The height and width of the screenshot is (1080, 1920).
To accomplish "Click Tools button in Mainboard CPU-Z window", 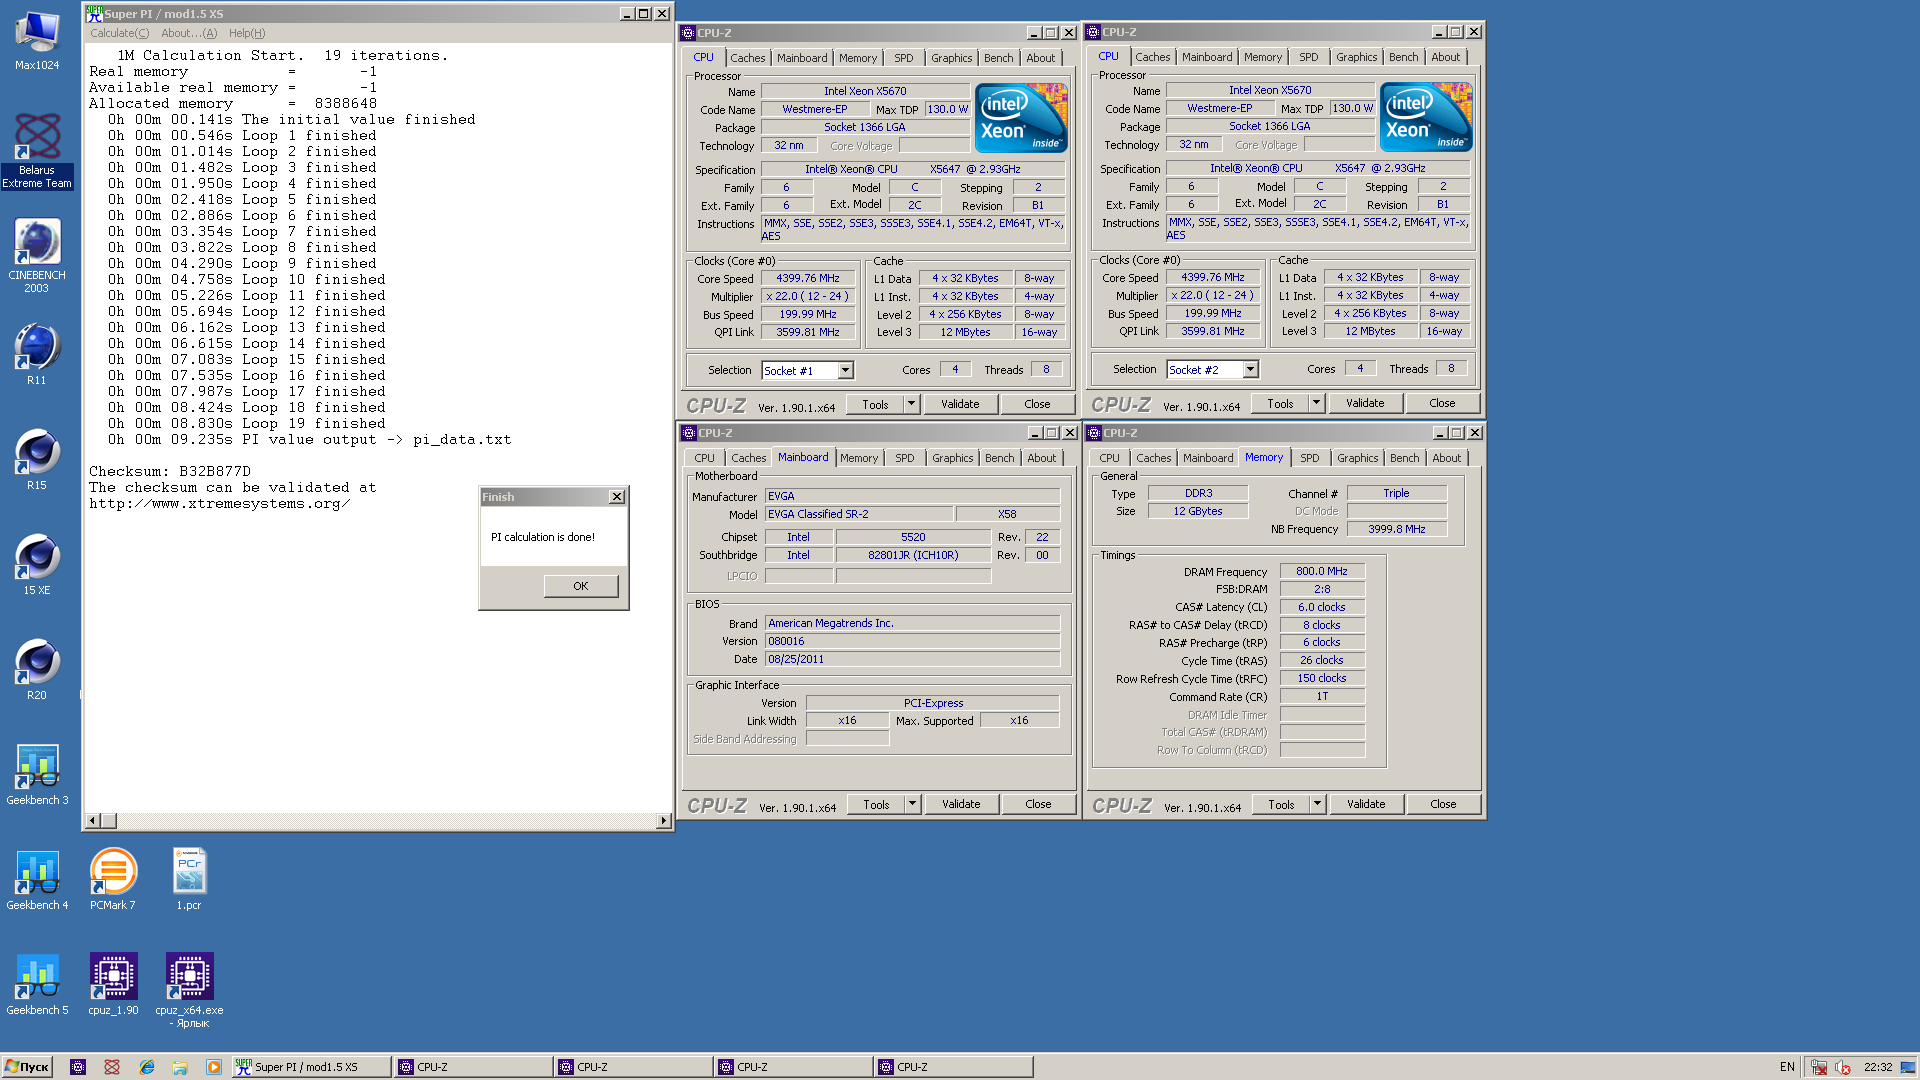I will 876,804.
